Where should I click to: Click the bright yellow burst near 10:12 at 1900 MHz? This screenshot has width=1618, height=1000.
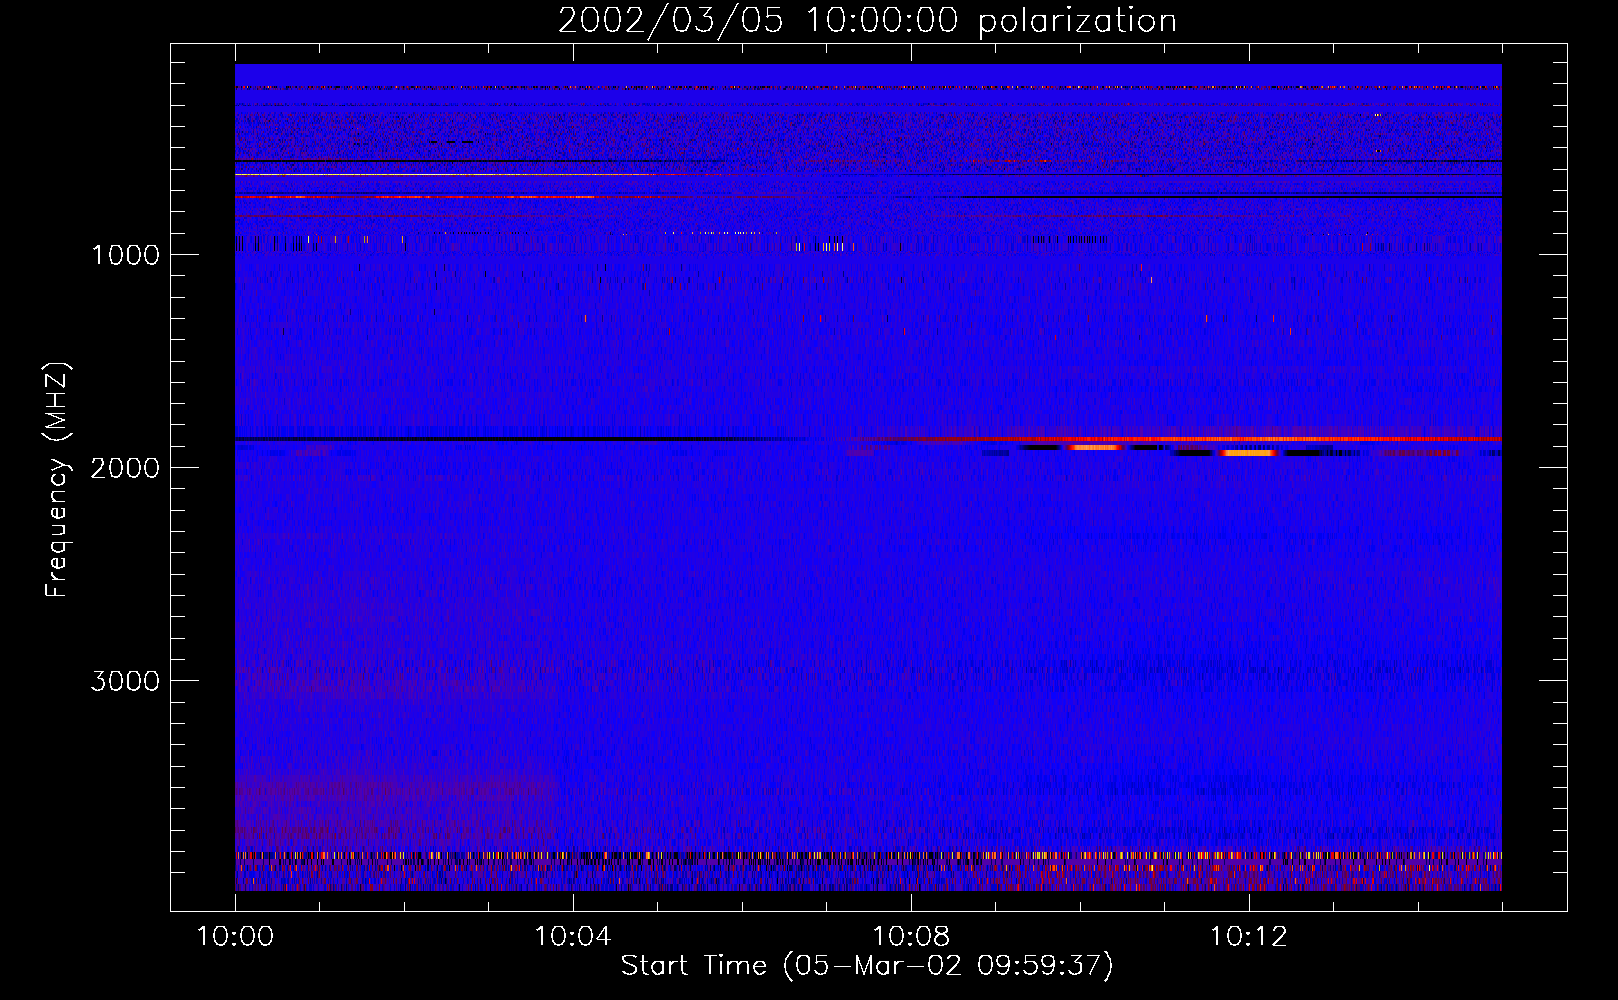[1248, 453]
